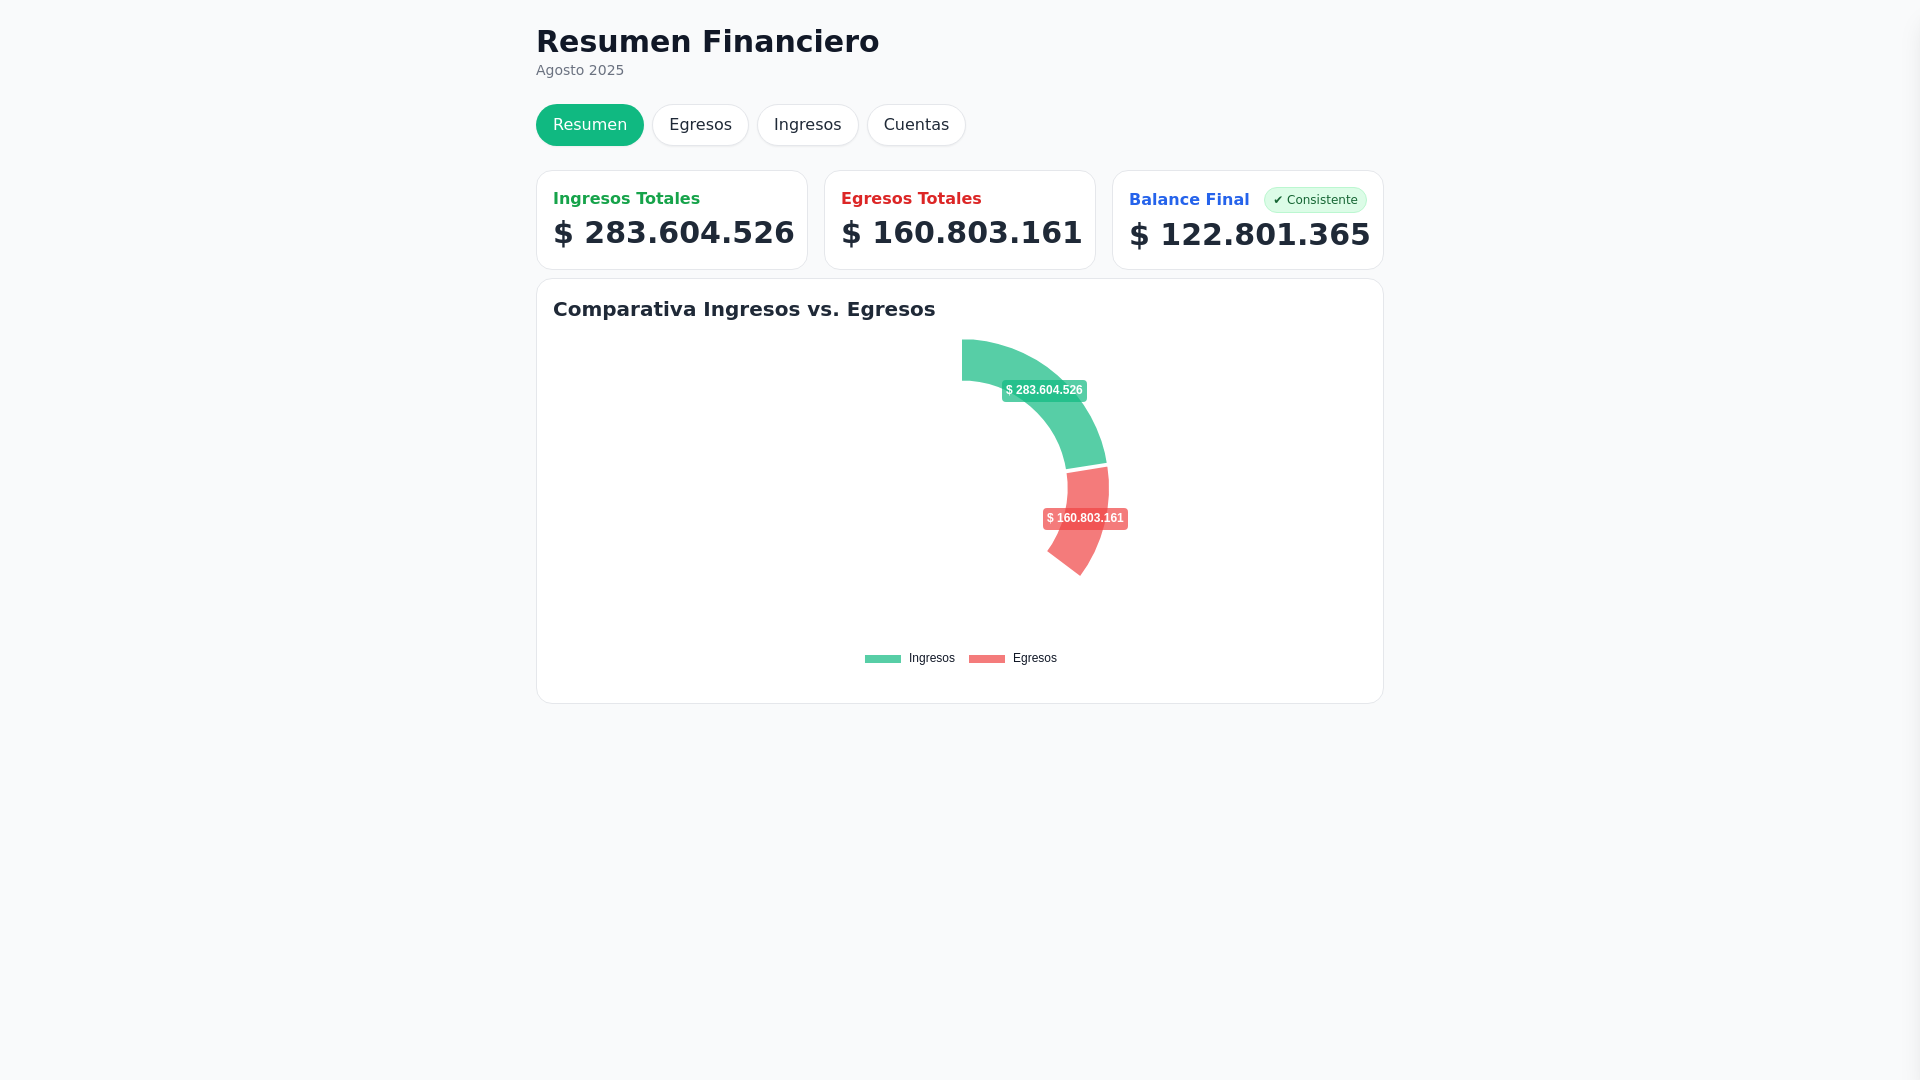Image resolution: width=1920 pixels, height=1080 pixels.
Task: Click the $ 283.604.526 chart label
Action: point(1044,391)
